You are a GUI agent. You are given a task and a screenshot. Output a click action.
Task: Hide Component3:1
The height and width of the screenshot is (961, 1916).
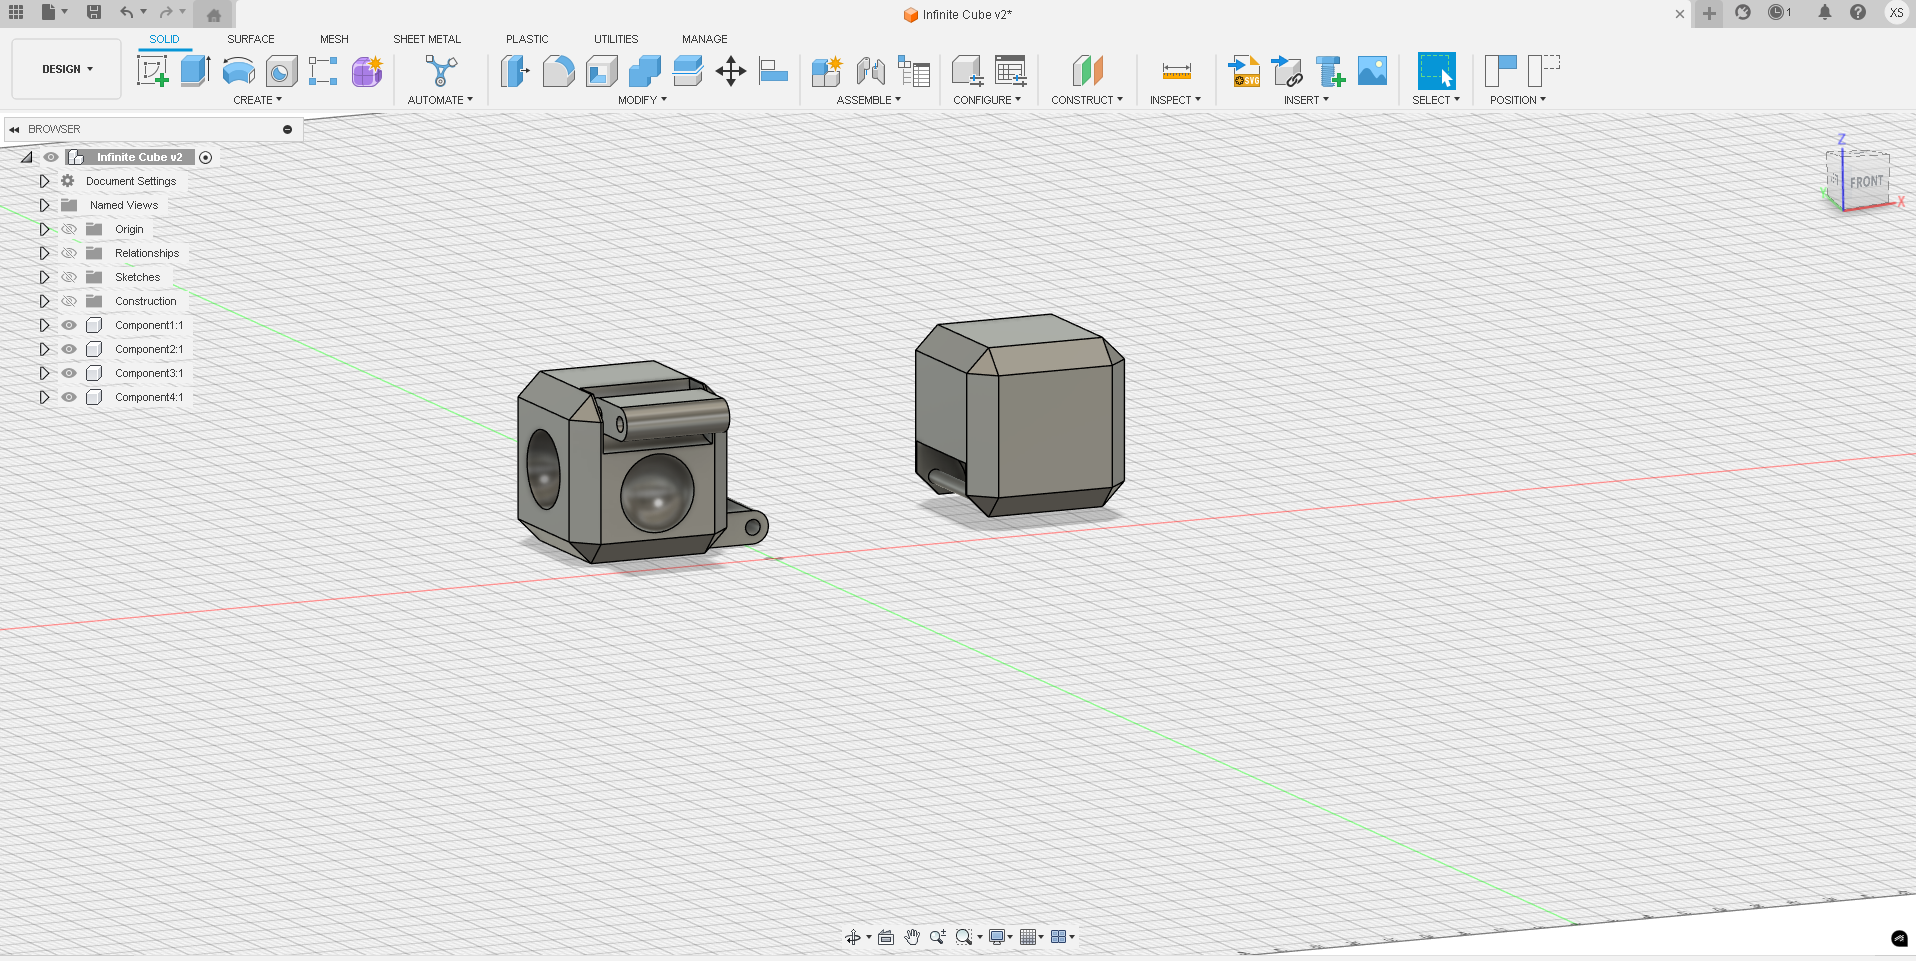(x=69, y=373)
